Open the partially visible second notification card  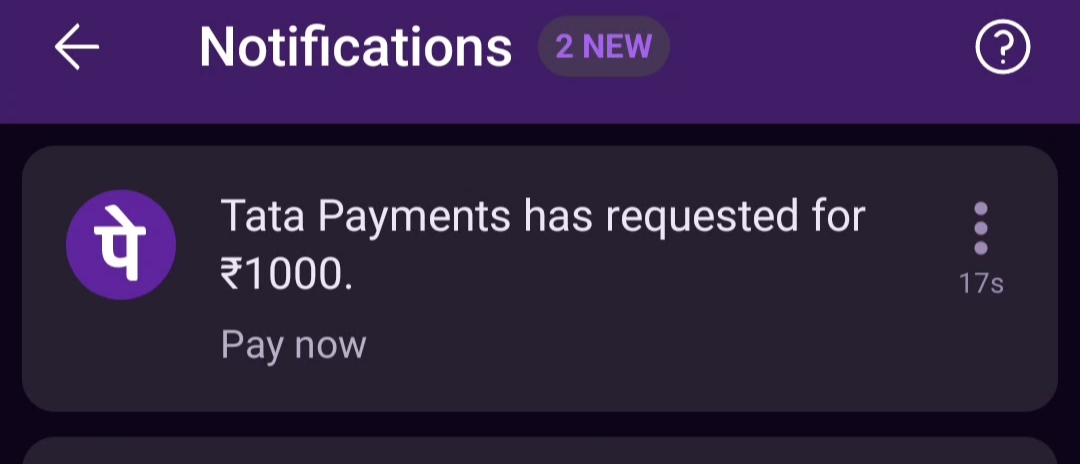[540, 452]
